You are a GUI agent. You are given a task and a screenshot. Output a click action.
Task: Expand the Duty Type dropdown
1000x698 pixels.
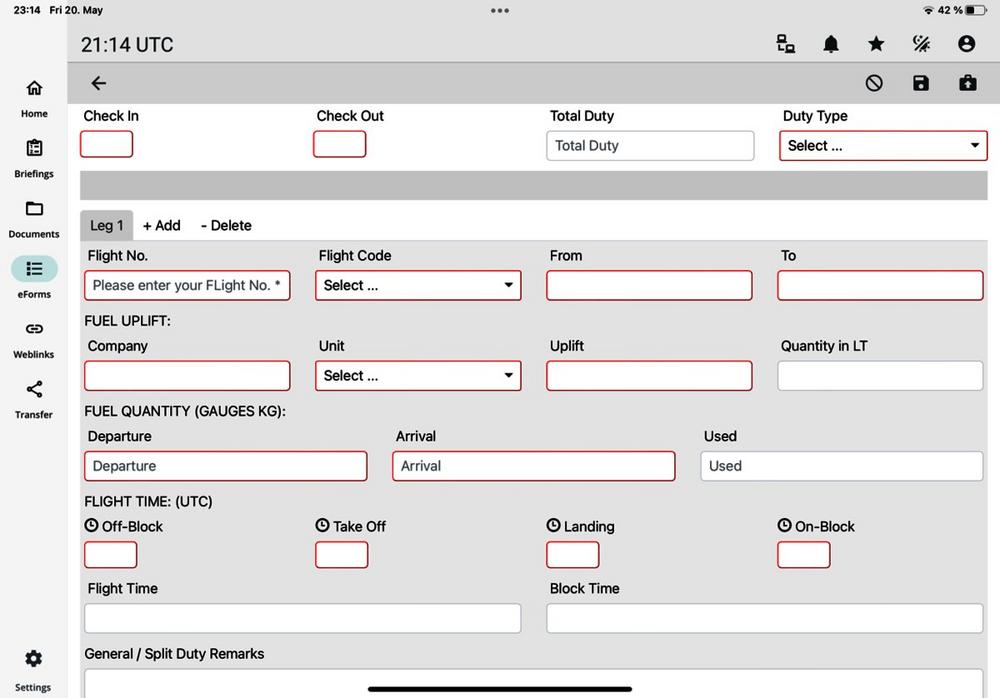click(x=883, y=146)
